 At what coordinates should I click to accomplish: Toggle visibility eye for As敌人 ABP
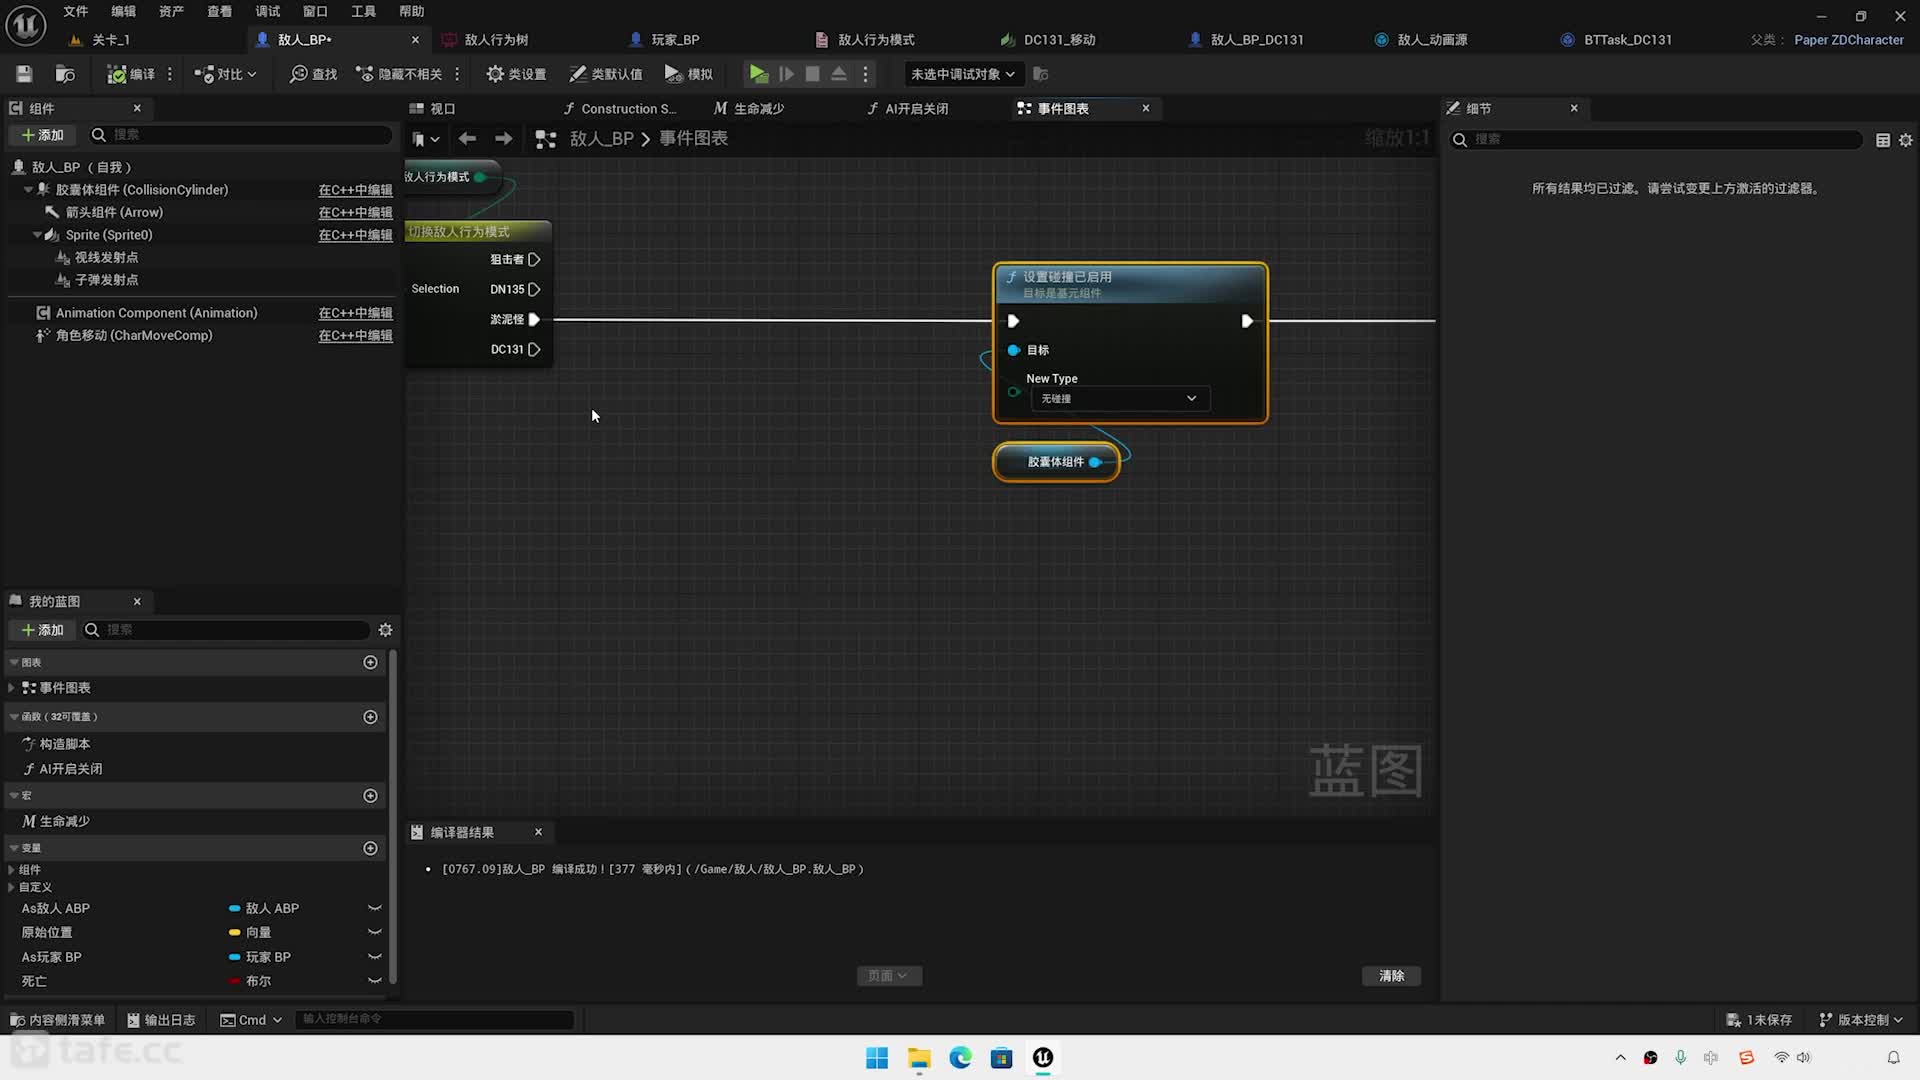375,908
